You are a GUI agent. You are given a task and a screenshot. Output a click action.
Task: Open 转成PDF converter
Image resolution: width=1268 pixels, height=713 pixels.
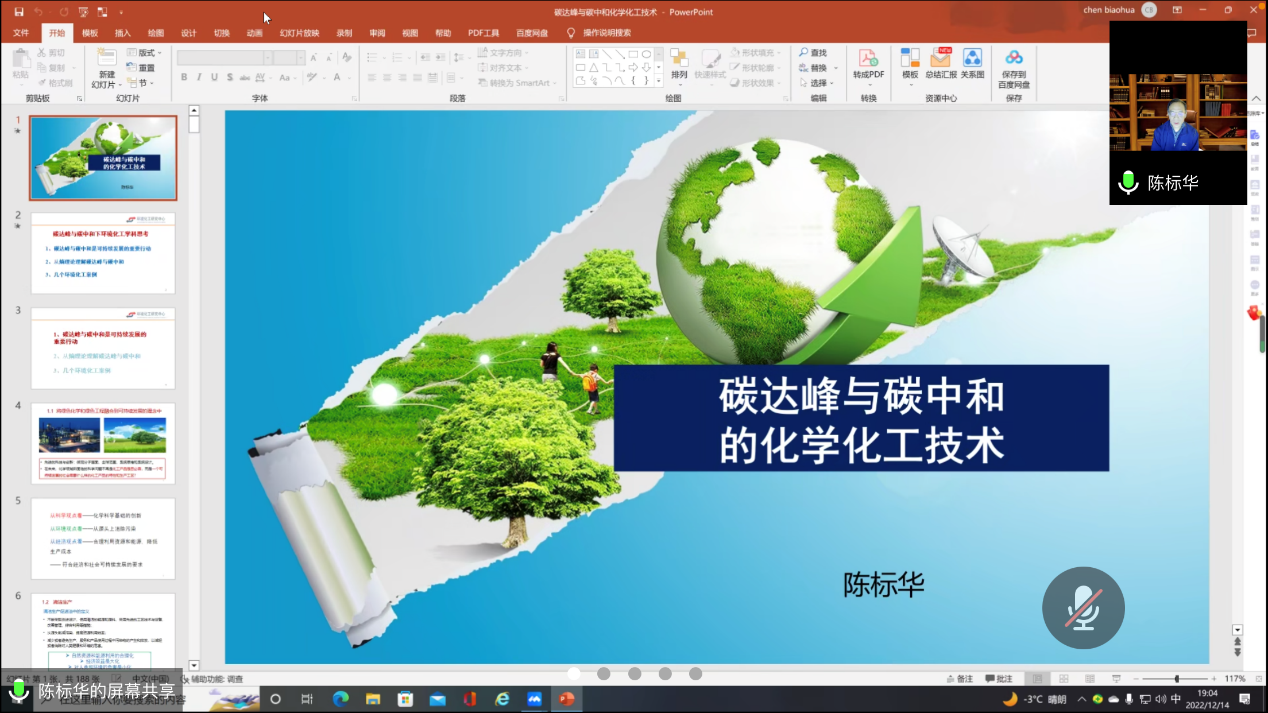click(868, 64)
